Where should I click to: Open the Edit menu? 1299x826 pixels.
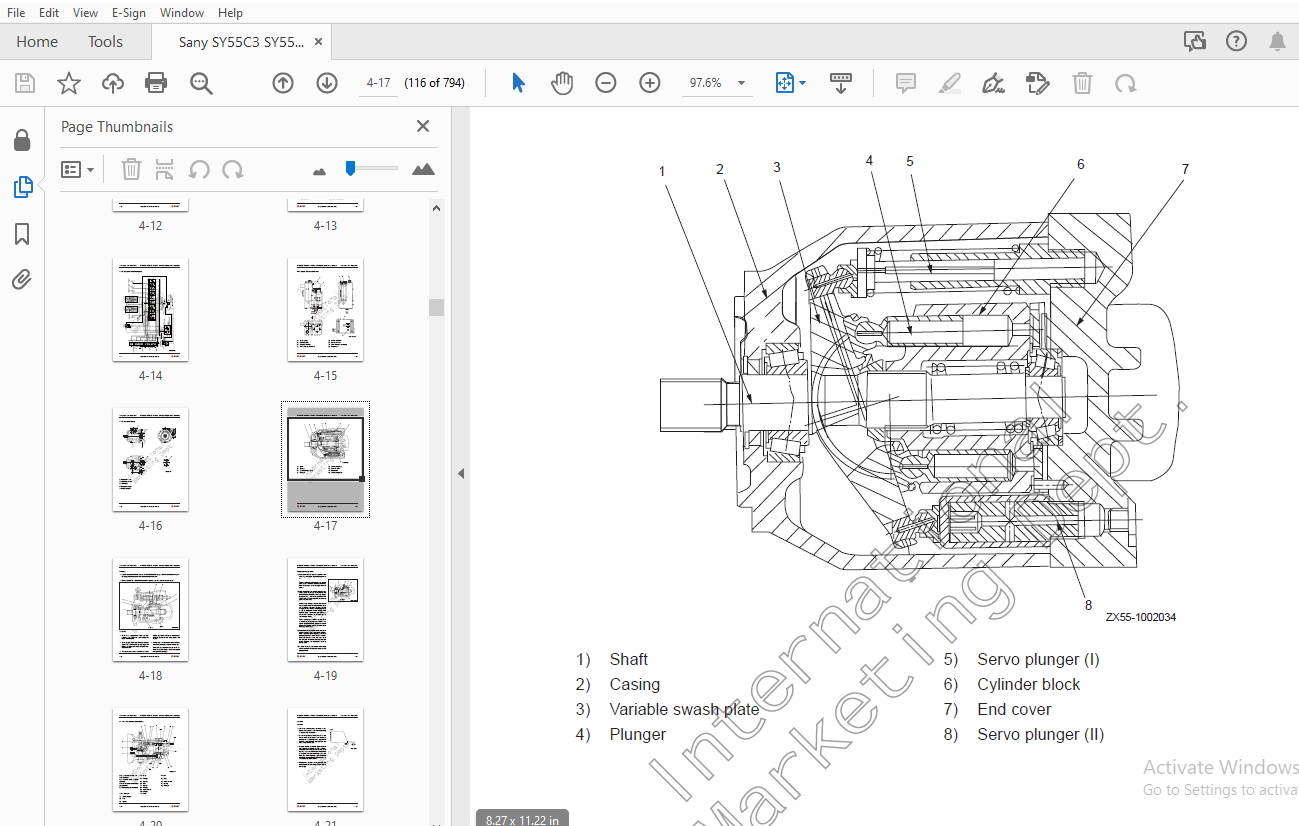coord(49,12)
